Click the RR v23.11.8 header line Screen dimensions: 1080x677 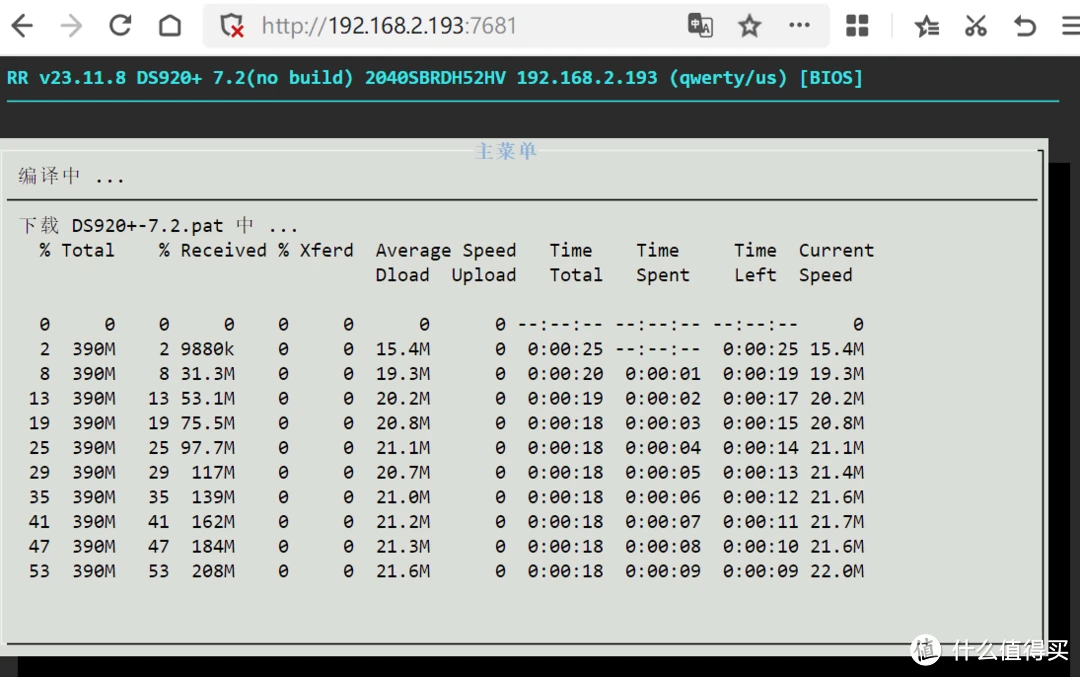435,77
